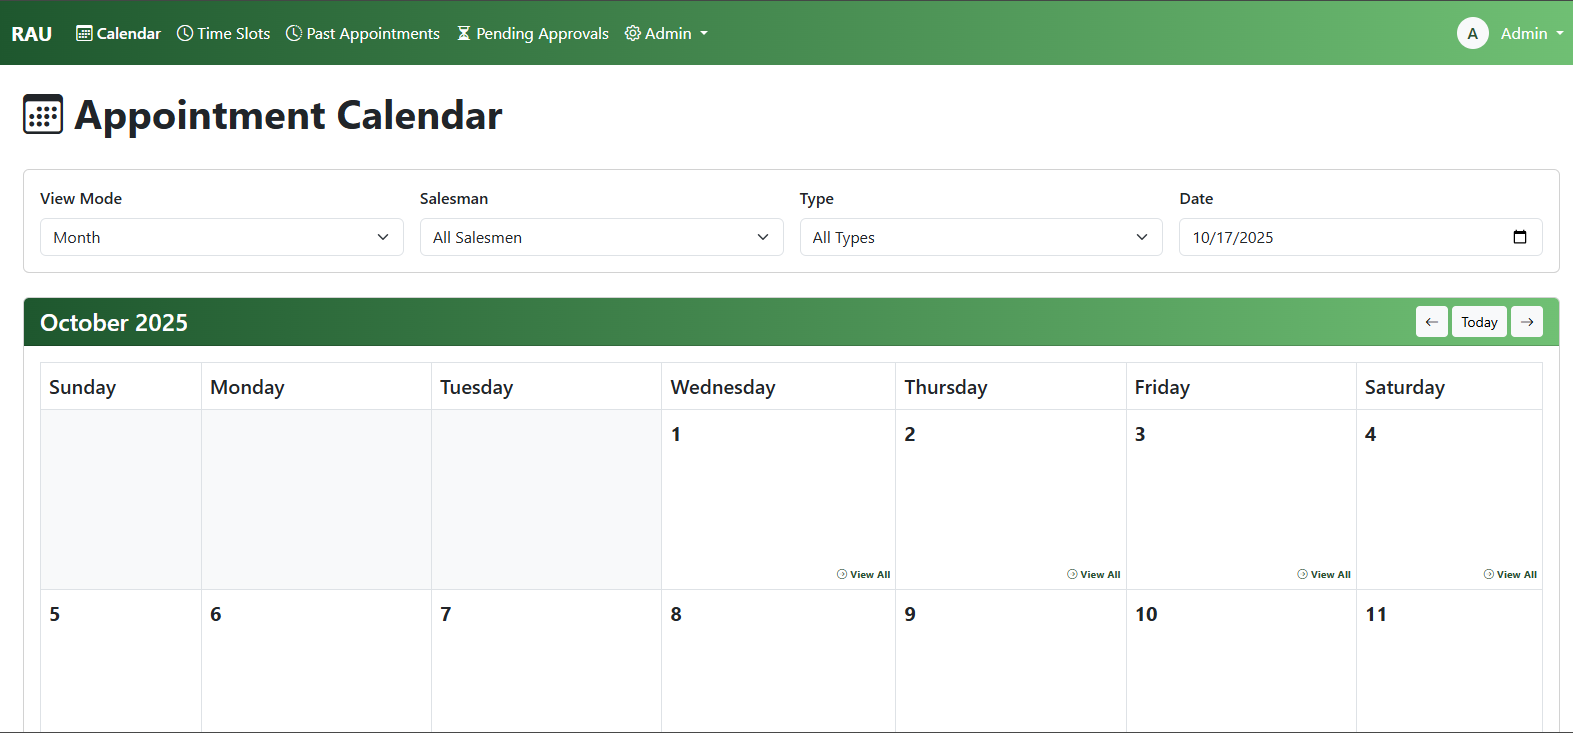Open the date picker calendar icon
The height and width of the screenshot is (733, 1573).
click(x=1521, y=237)
